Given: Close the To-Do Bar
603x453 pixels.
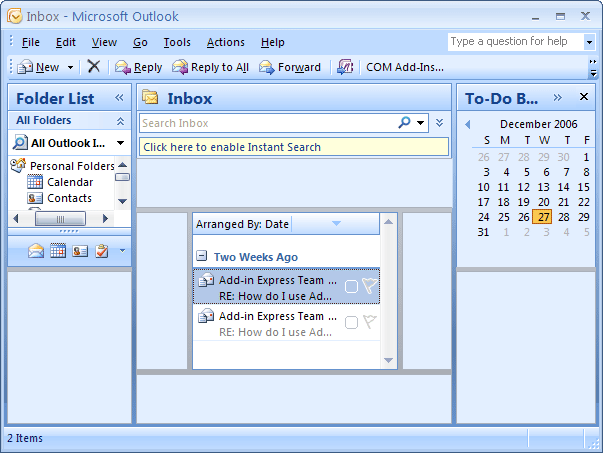Looking at the screenshot, I should tap(583, 97).
